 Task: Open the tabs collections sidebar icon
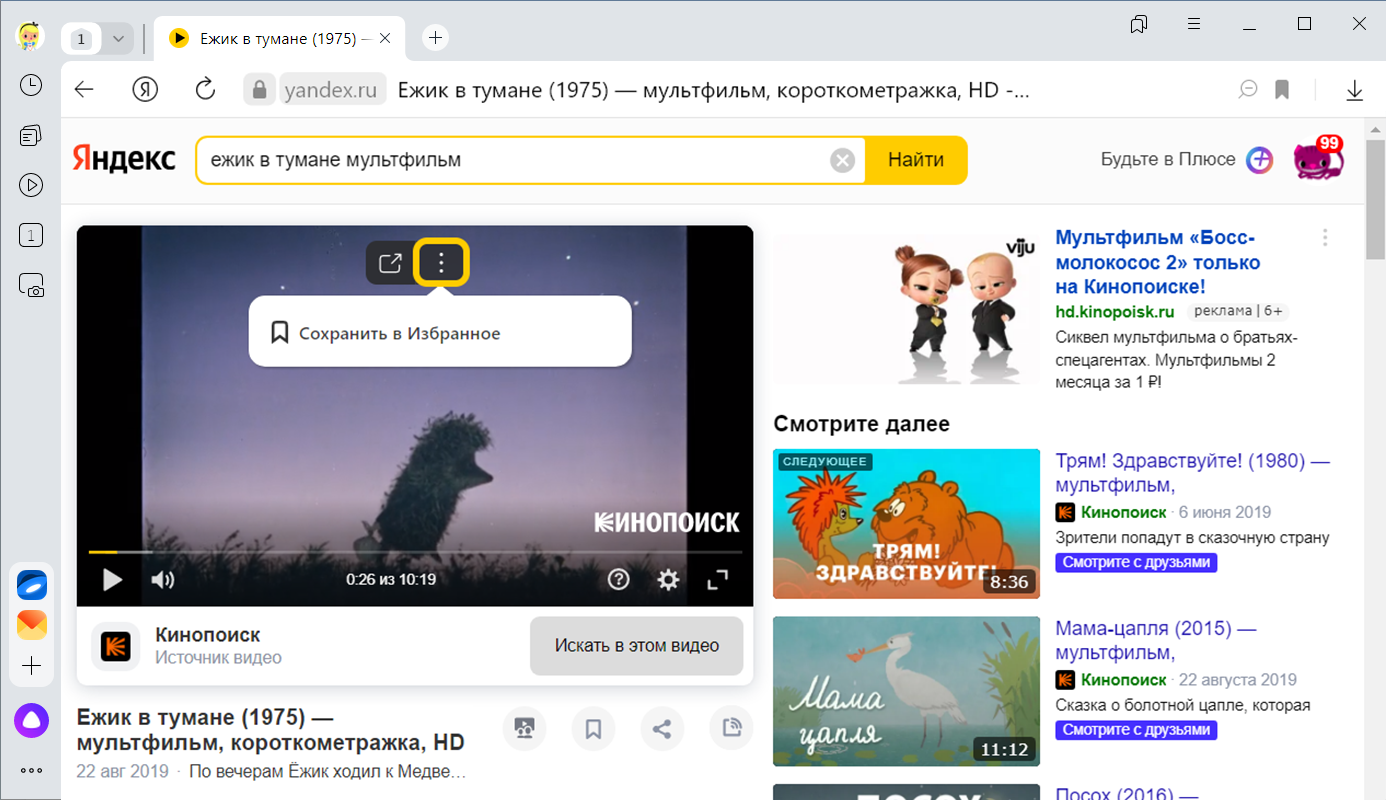point(31,135)
